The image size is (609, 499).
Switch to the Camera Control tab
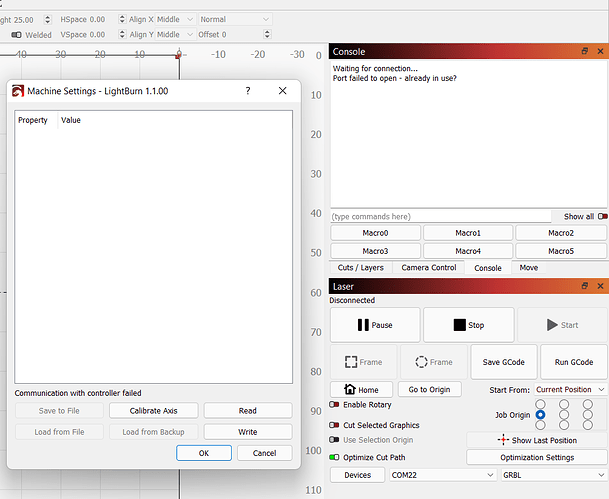pyautogui.click(x=429, y=268)
